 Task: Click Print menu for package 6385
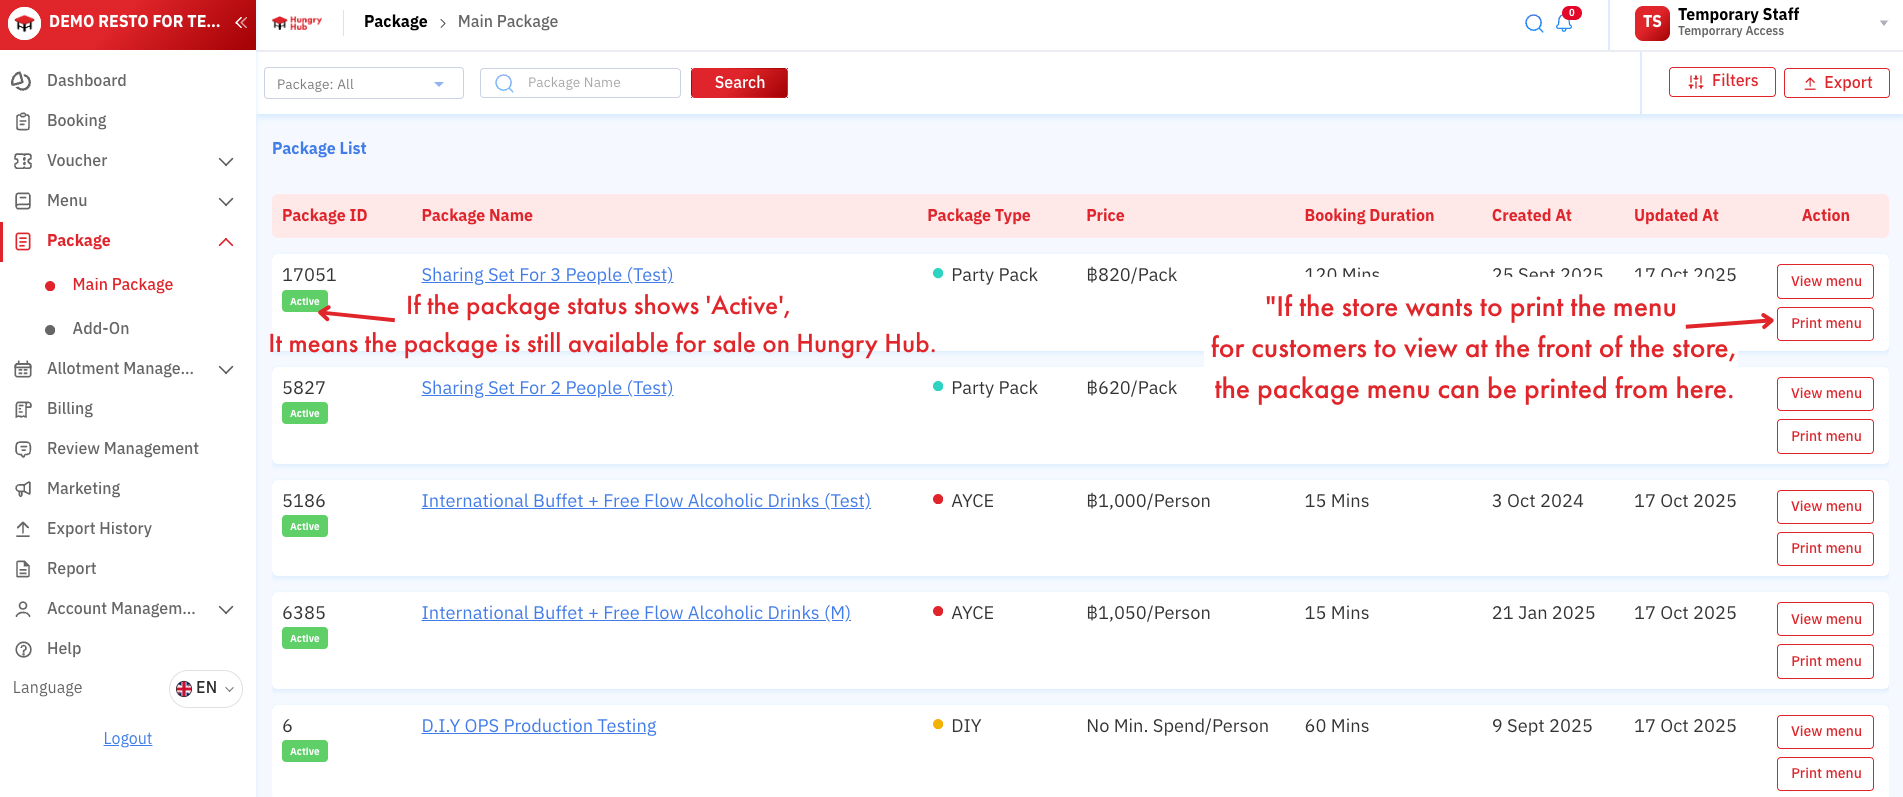(x=1825, y=662)
